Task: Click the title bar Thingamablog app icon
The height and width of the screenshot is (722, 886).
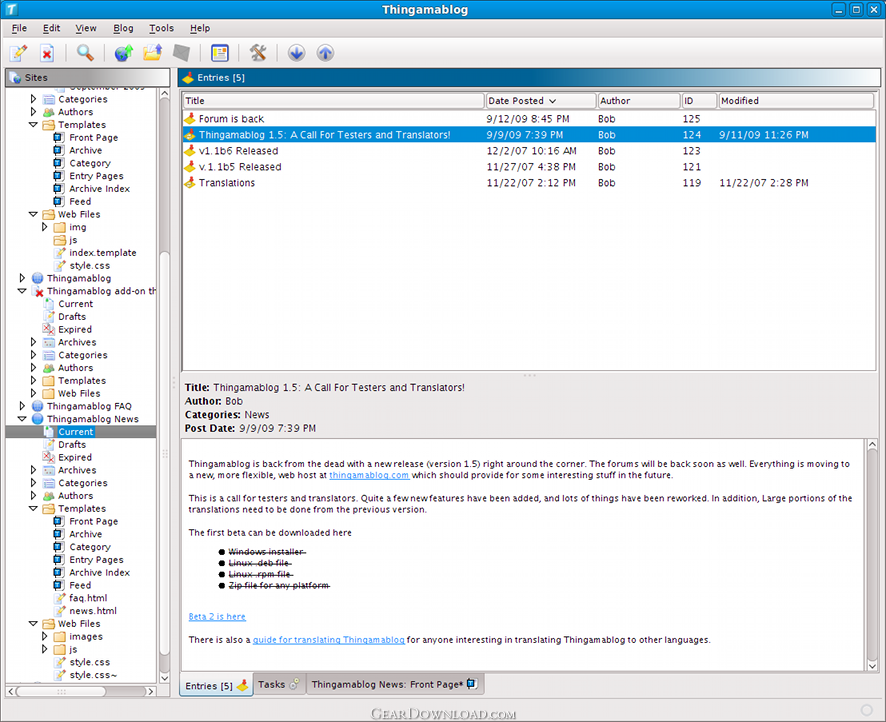Action: point(10,9)
